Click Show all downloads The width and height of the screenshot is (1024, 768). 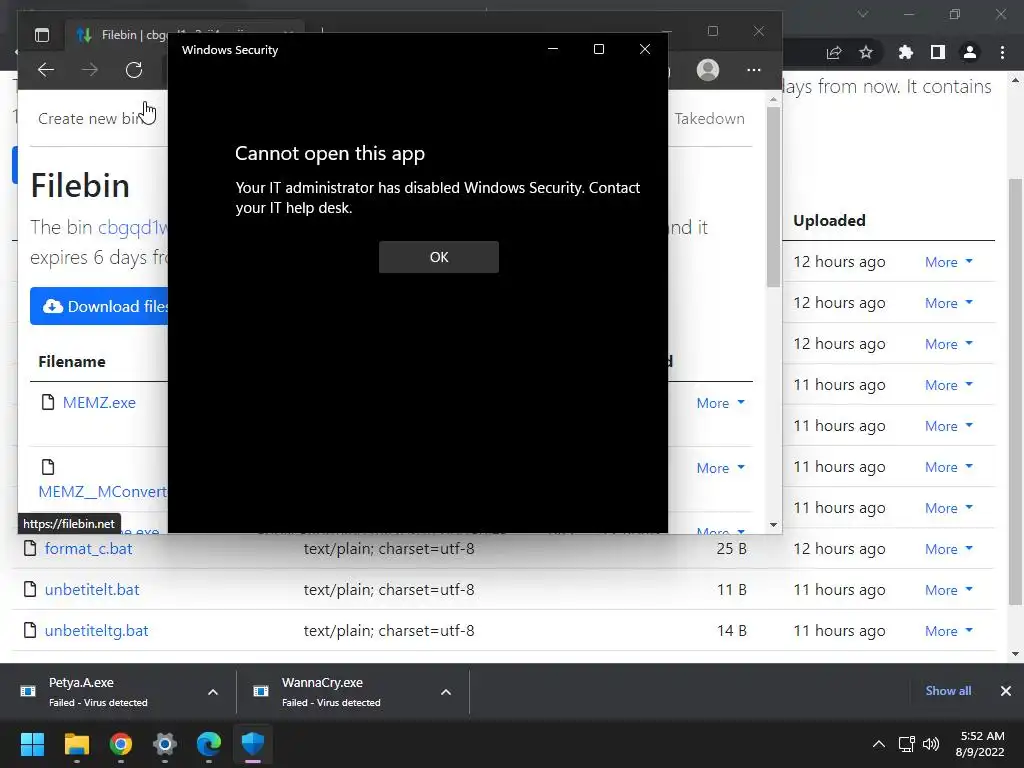coord(948,691)
